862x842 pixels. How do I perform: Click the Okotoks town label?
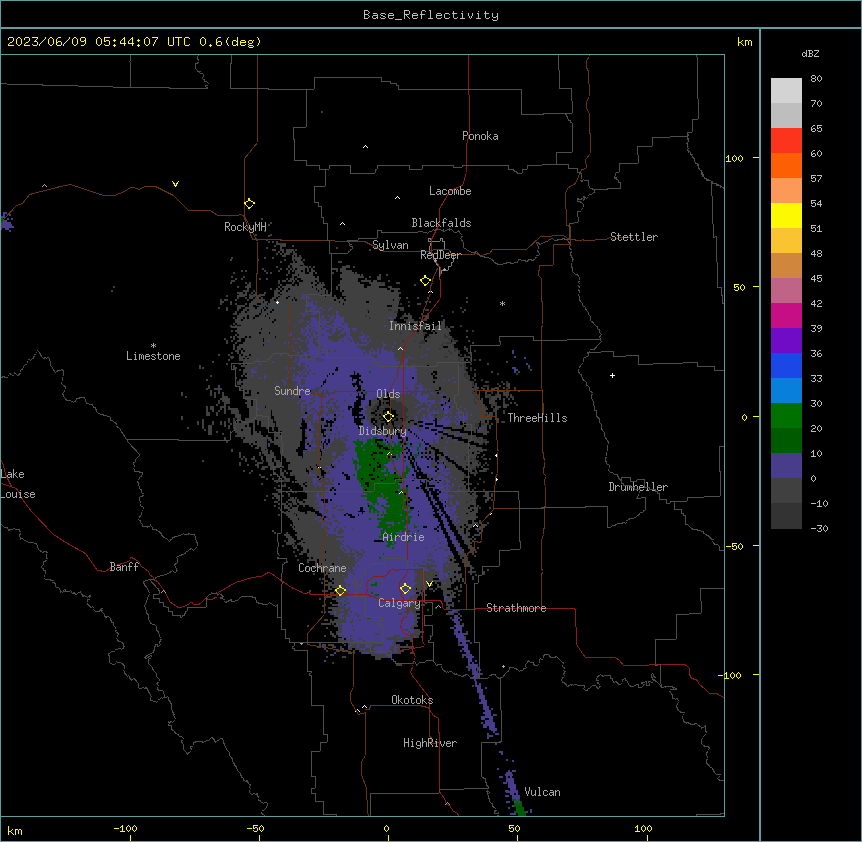click(412, 700)
